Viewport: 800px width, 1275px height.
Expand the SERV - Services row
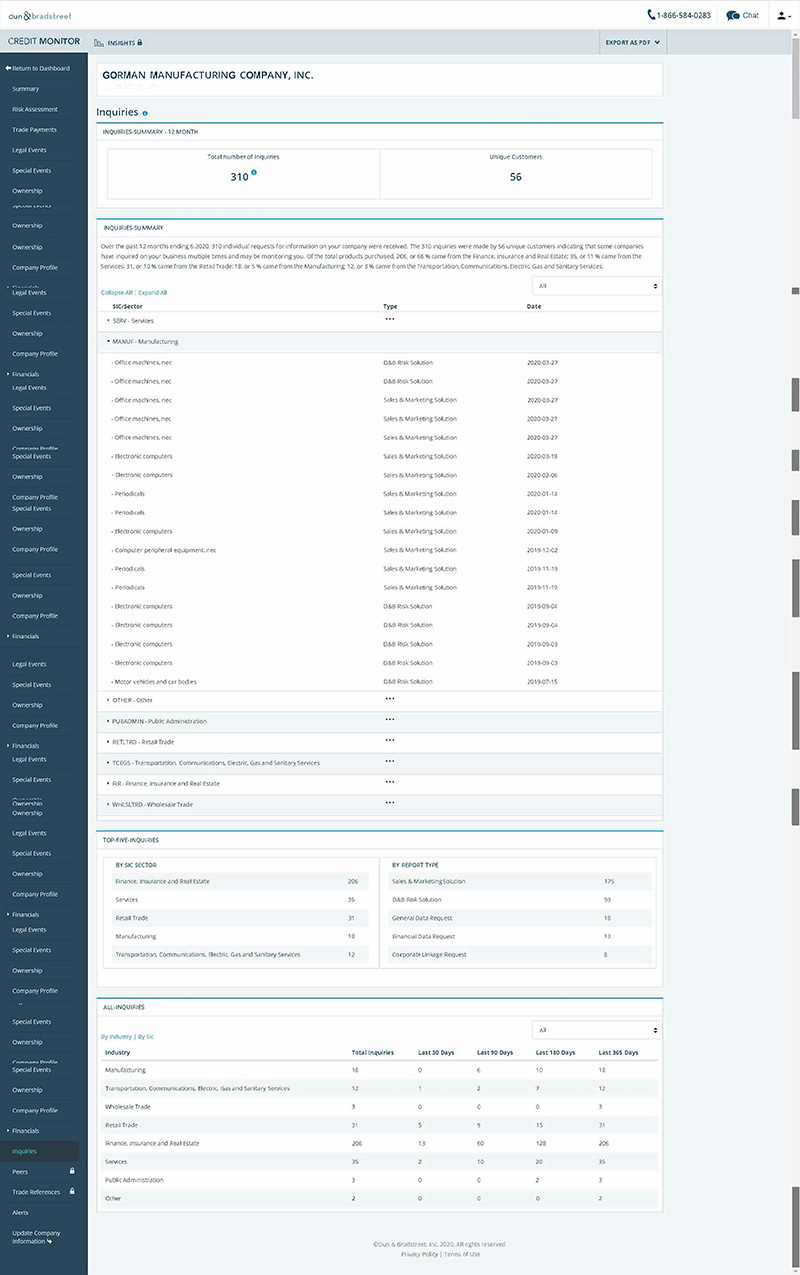tap(380, 321)
